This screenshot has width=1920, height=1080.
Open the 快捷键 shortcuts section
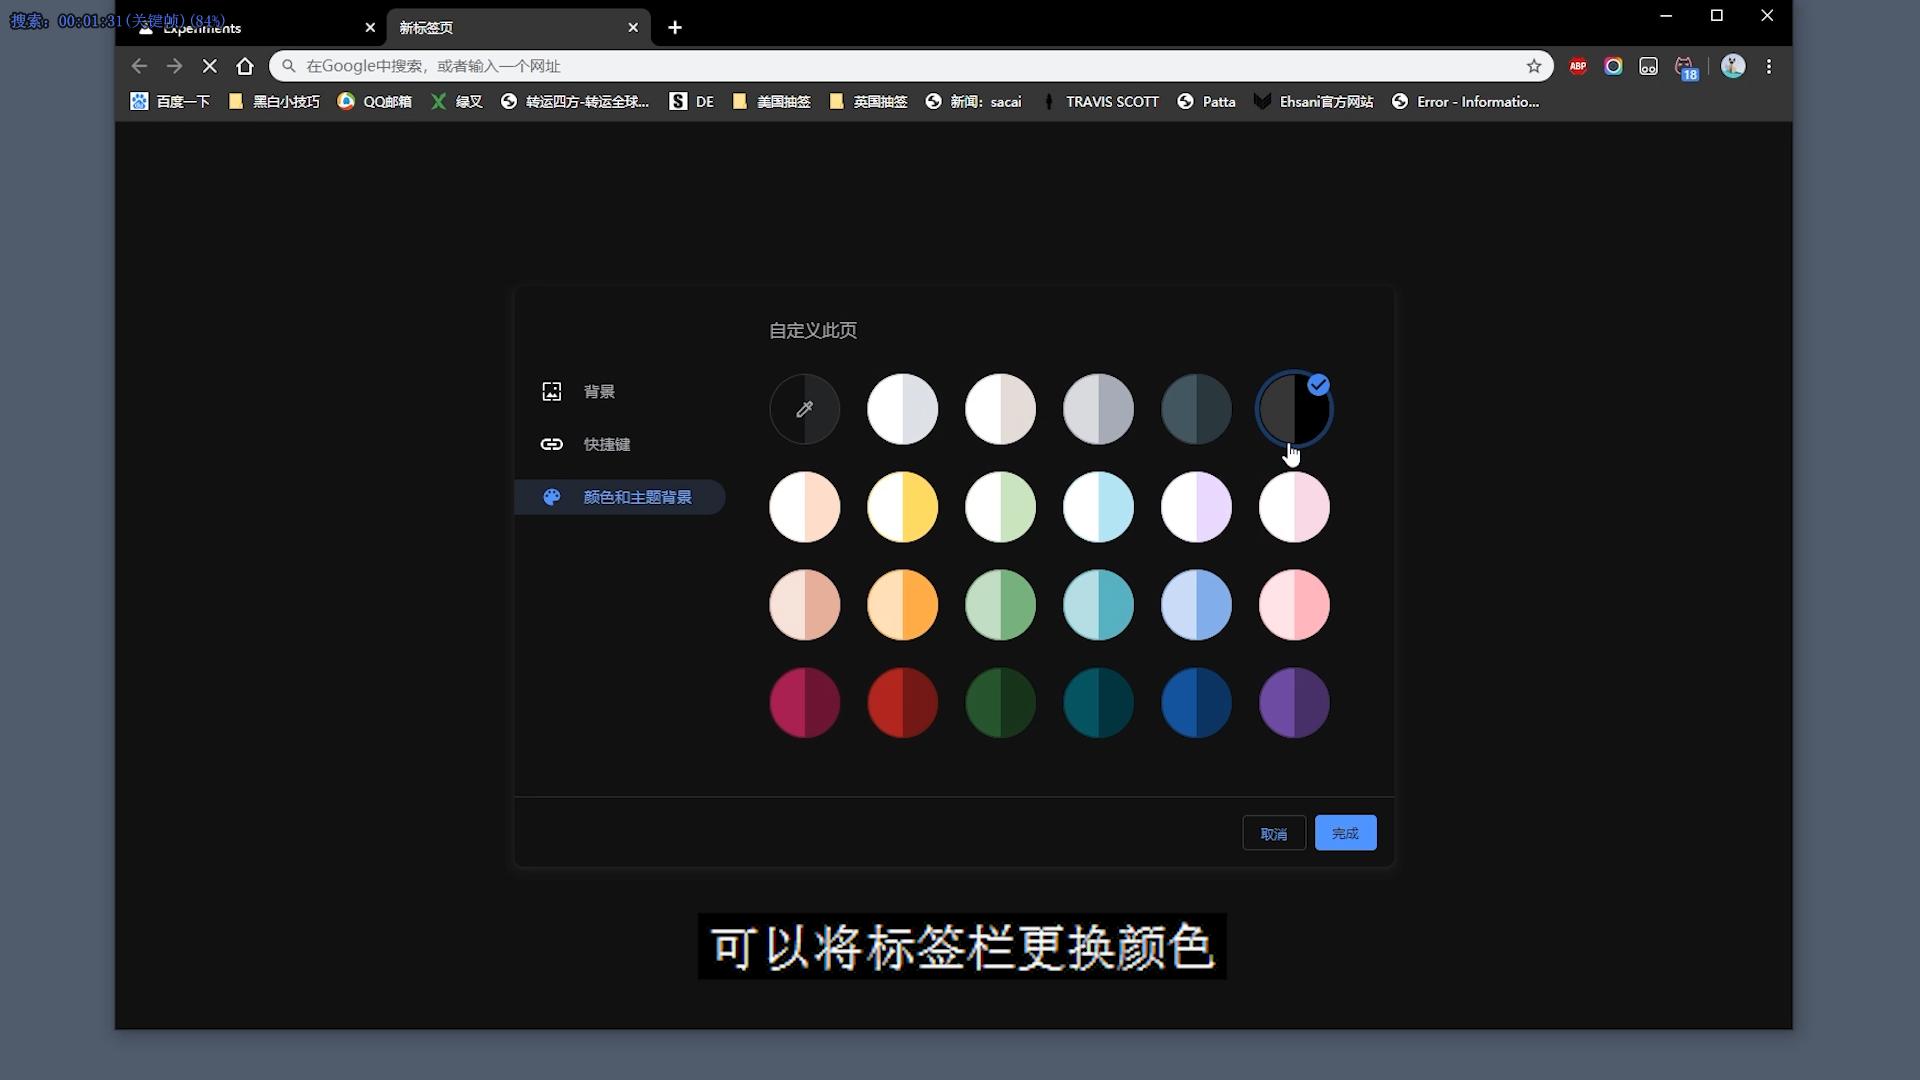tap(606, 444)
